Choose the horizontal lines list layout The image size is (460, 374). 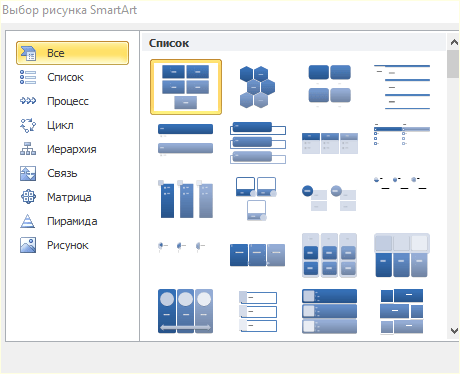click(x=402, y=87)
